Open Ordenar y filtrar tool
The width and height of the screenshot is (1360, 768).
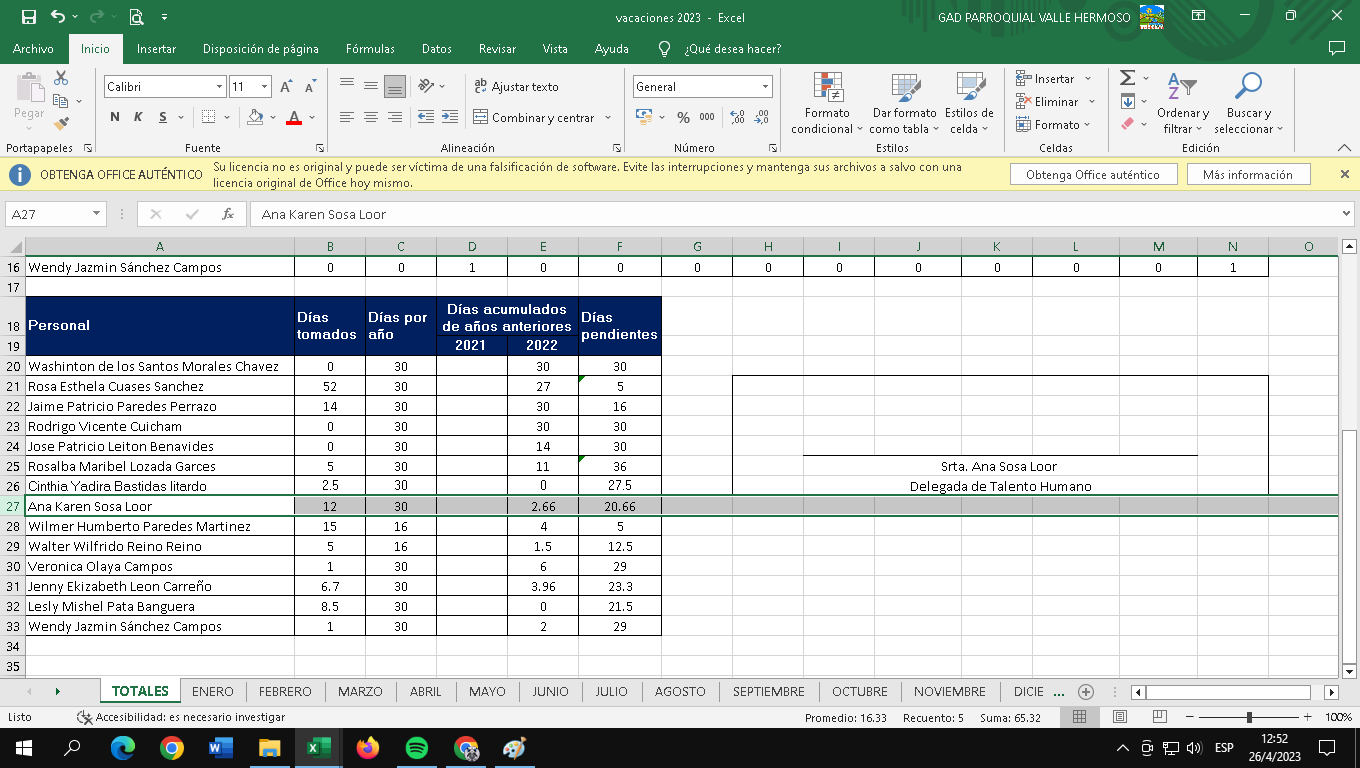1182,104
